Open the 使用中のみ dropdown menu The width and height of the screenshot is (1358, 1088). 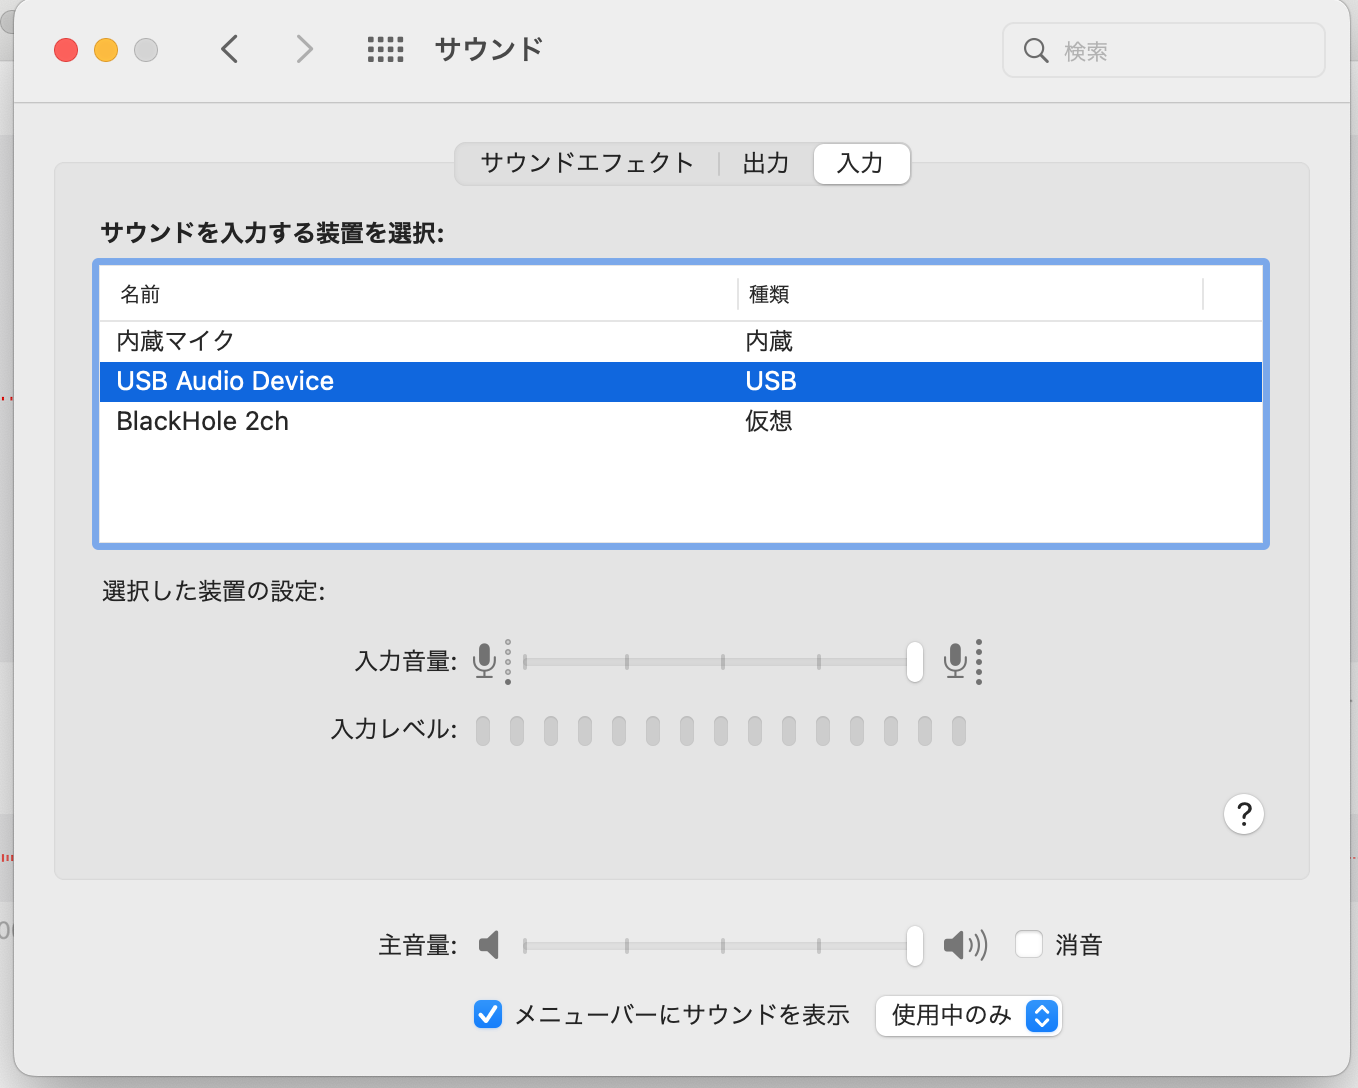tap(967, 1016)
